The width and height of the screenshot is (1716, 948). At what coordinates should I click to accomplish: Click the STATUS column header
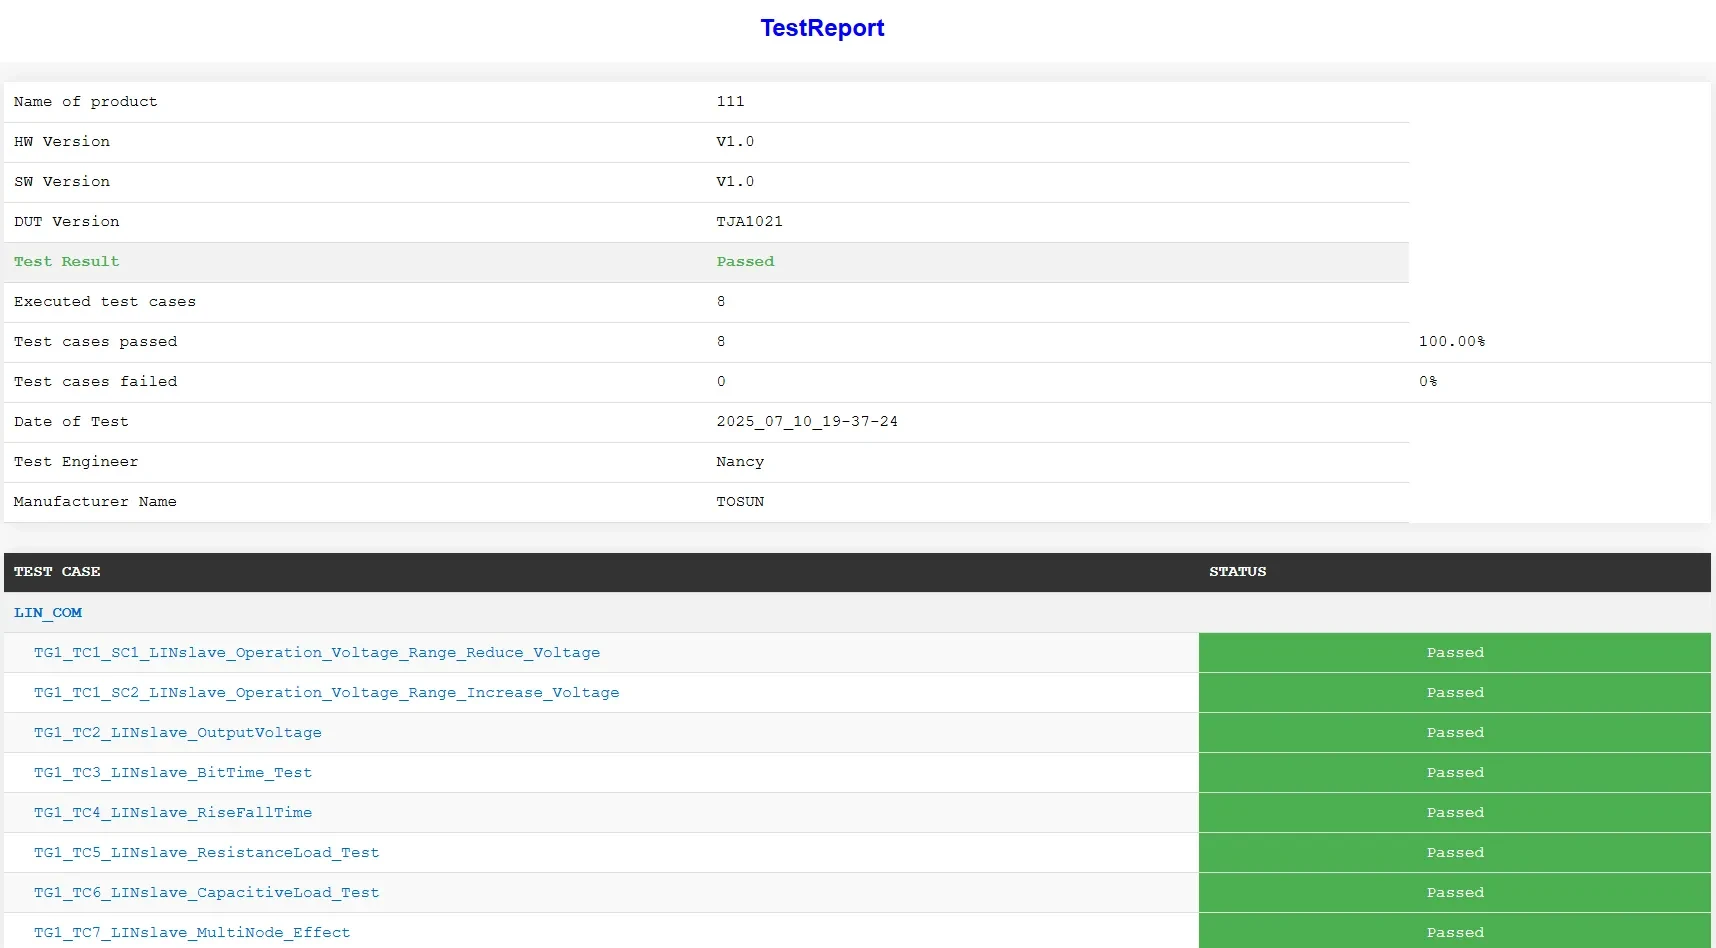[x=1237, y=572]
